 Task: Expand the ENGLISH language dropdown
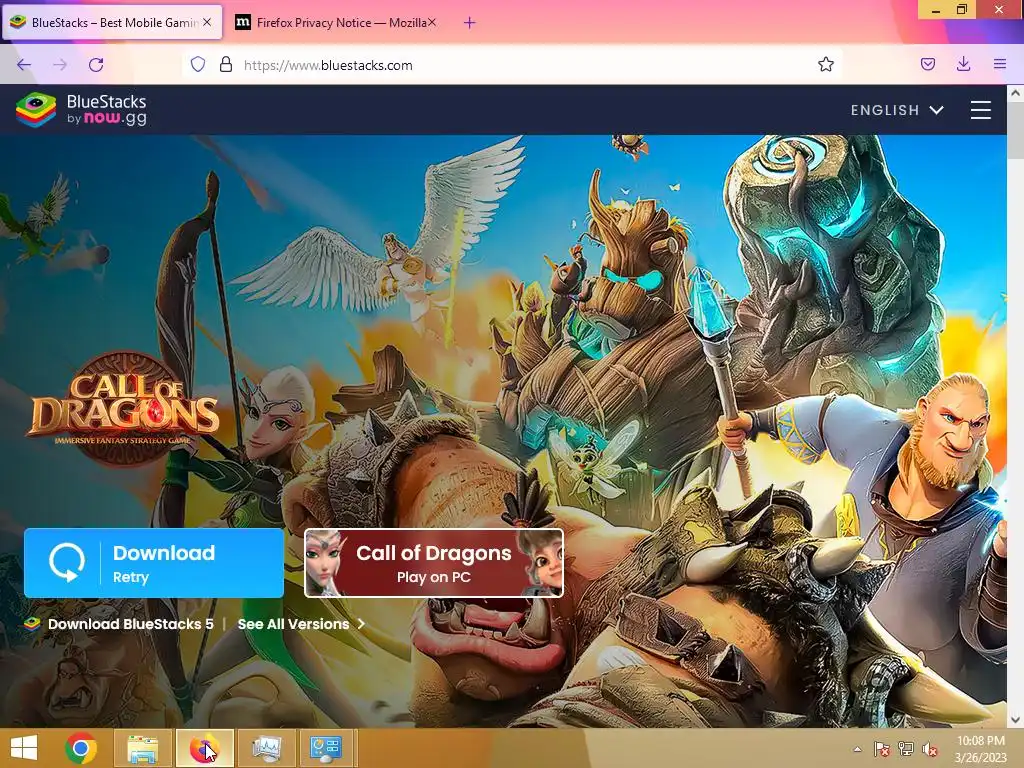[x=897, y=110]
